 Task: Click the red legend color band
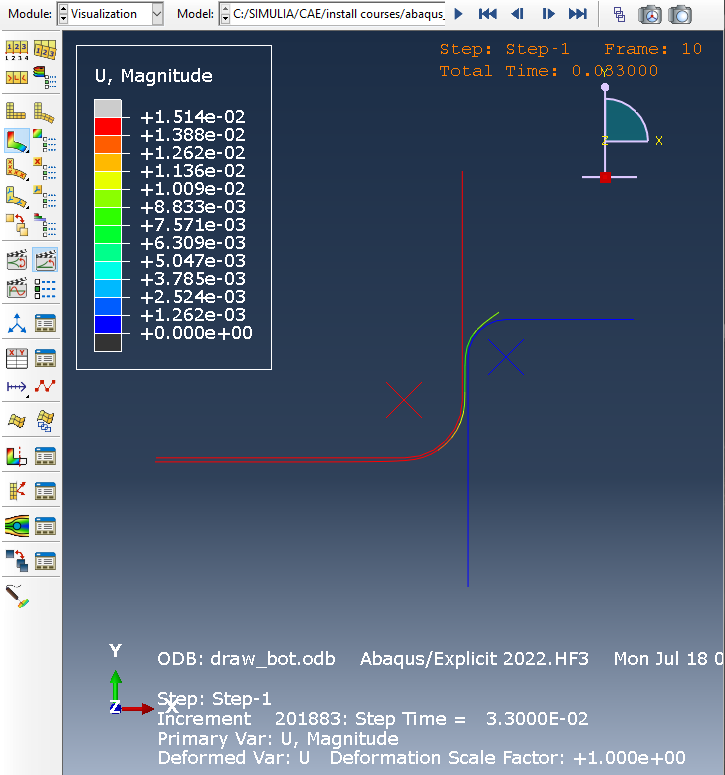click(x=108, y=127)
